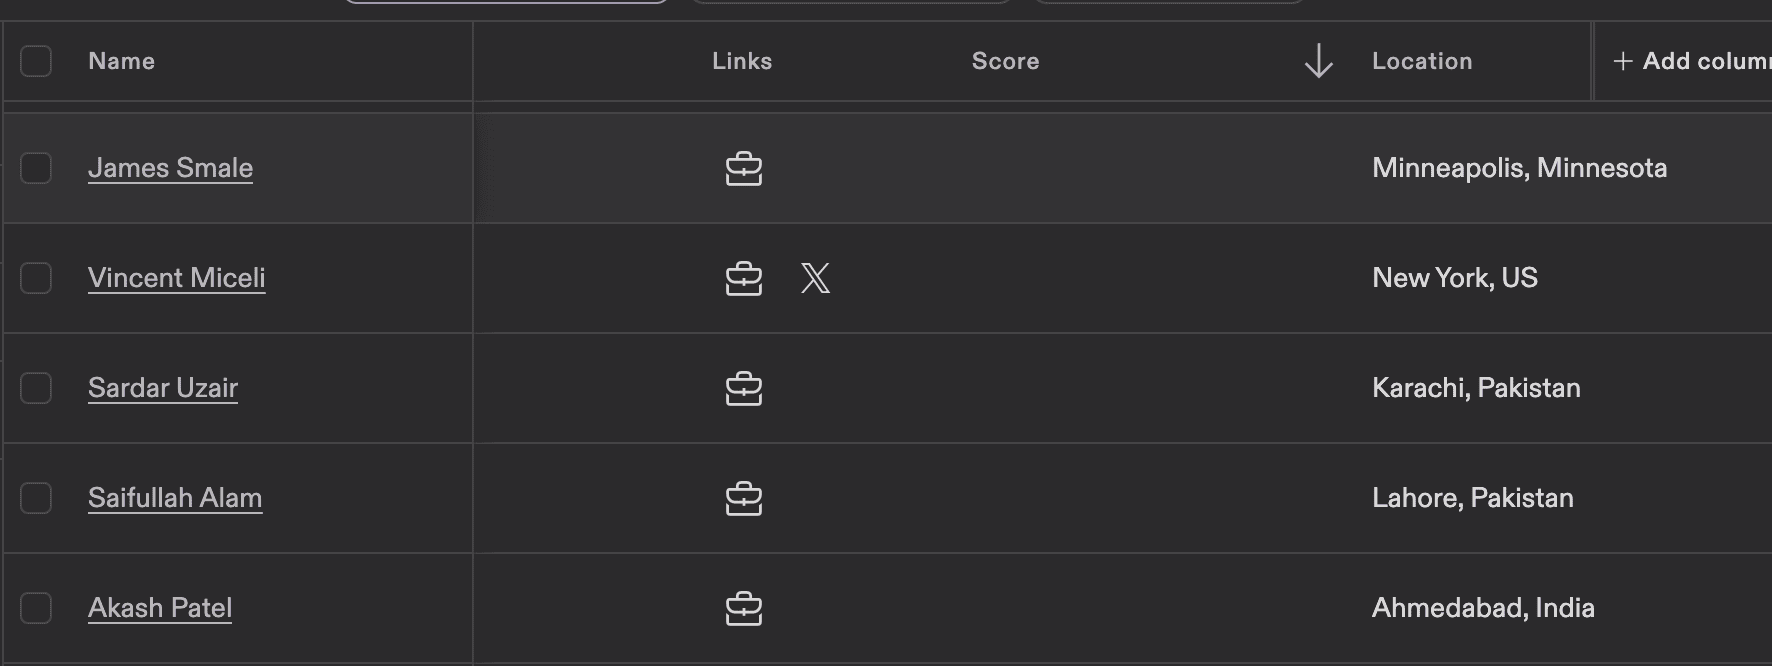Click Akash Patel's briefcase icon
The height and width of the screenshot is (666, 1772).
[x=744, y=608]
